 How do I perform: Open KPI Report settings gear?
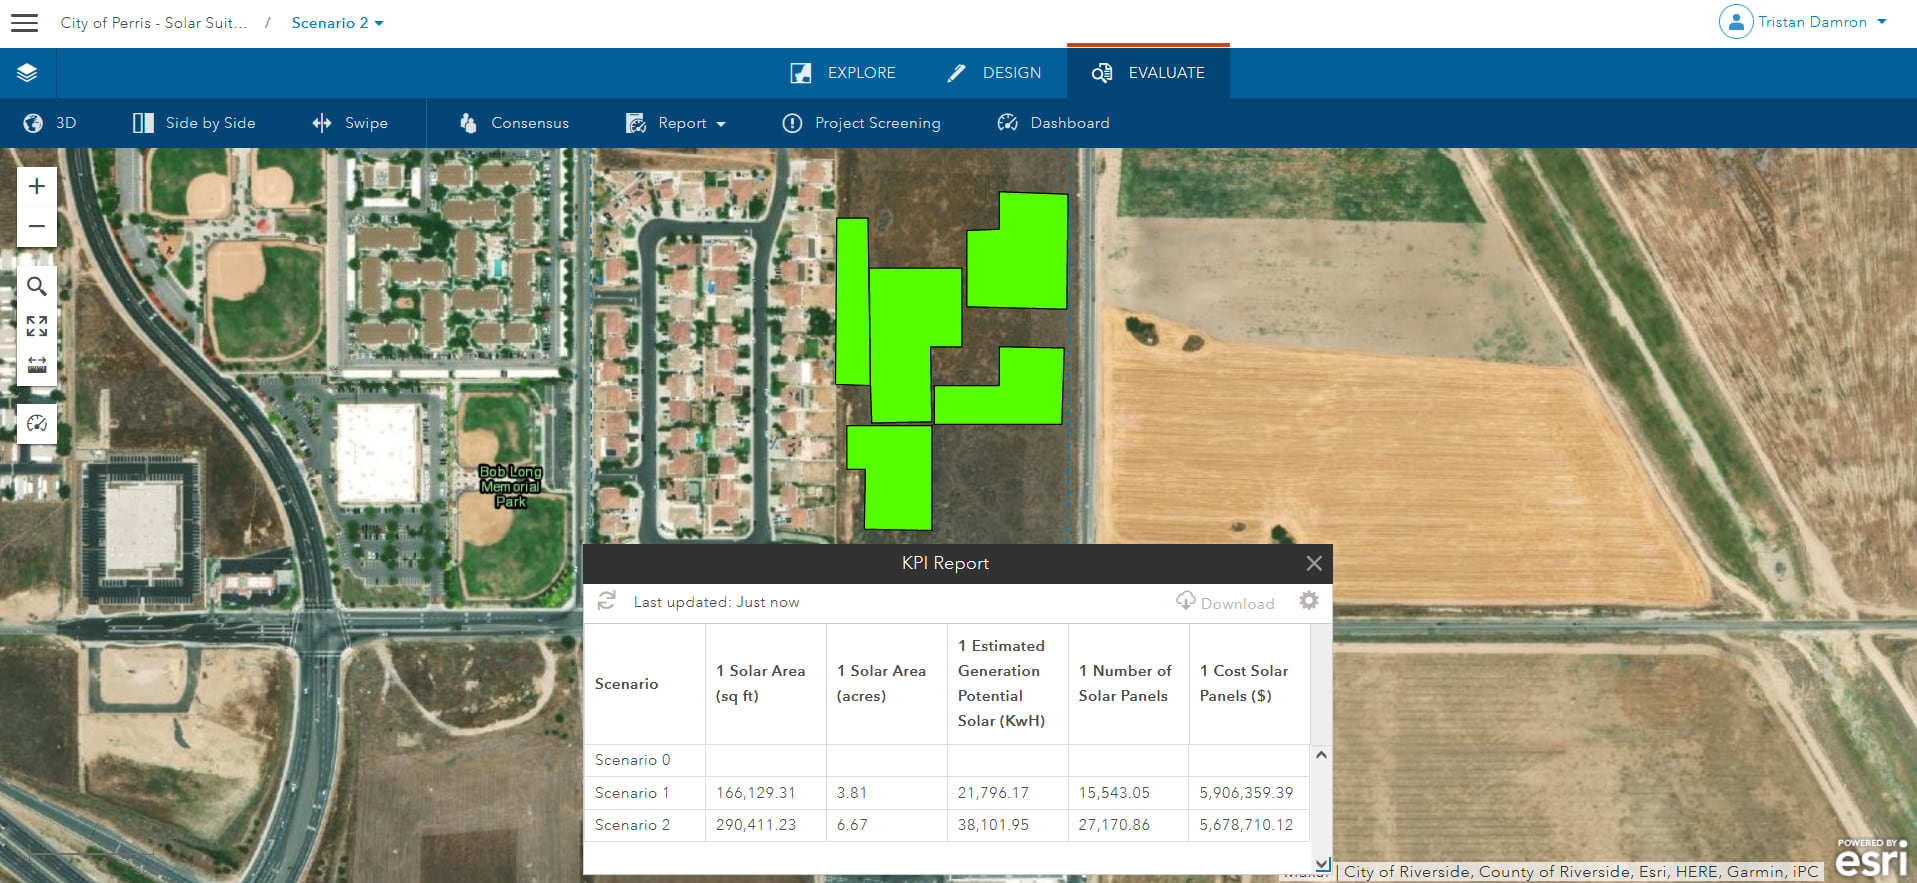(x=1309, y=601)
